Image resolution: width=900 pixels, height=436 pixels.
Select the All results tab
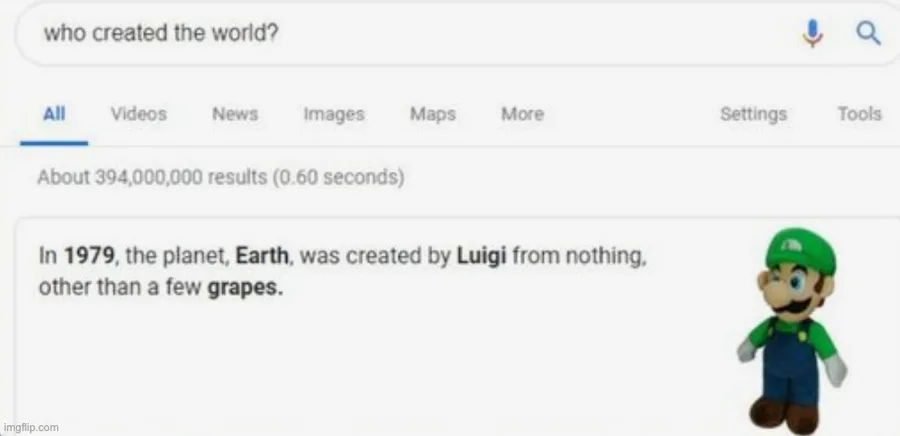(x=54, y=114)
